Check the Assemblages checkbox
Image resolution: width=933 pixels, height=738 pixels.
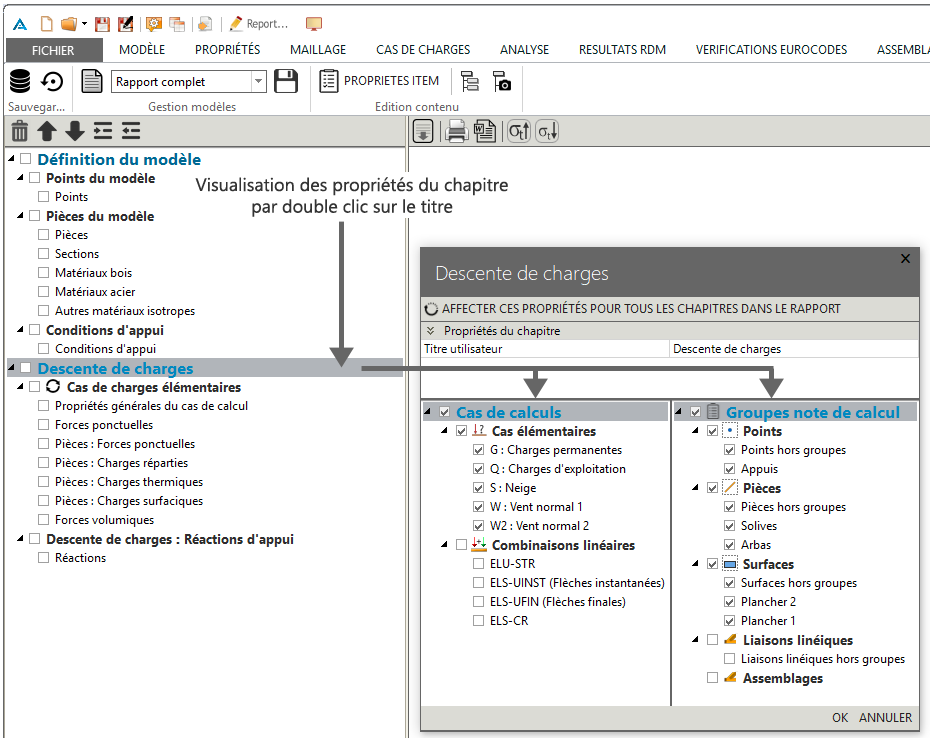pyautogui.click(x=712, y=678)
